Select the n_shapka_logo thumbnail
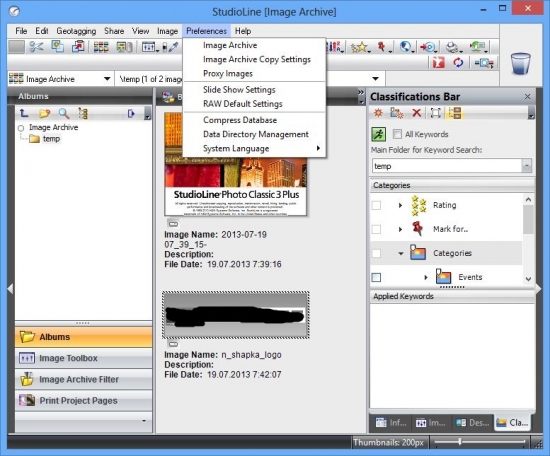Viewport: 550px width, 456px height. click(236, 315)
